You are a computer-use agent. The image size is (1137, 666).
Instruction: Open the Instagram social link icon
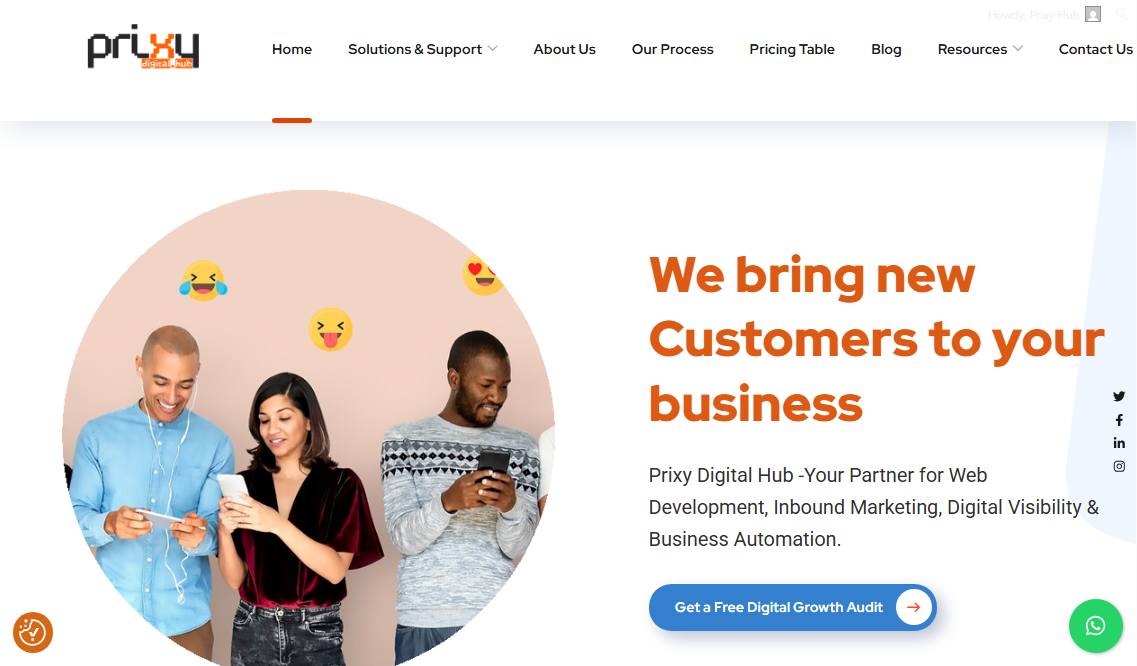tap(1119, 466)
